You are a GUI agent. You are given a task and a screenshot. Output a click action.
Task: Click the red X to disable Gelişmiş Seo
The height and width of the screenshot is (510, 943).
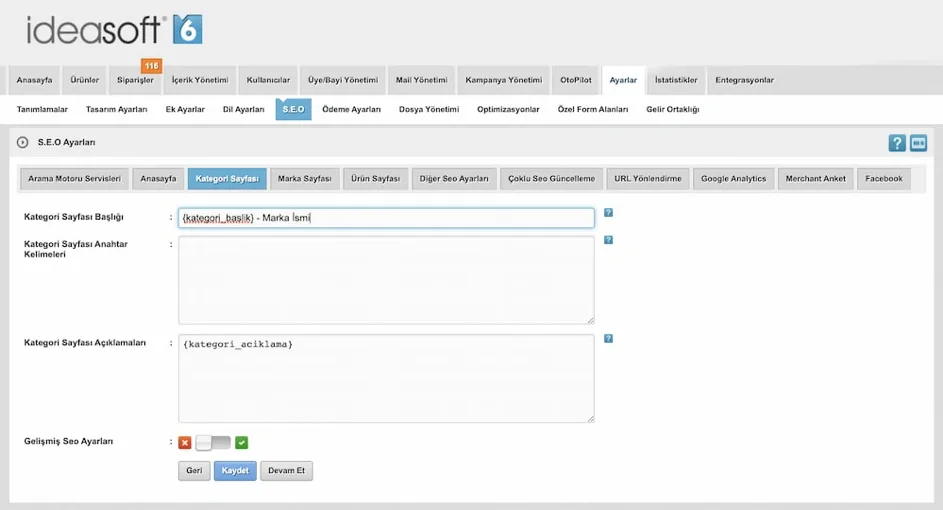[185, 443]
